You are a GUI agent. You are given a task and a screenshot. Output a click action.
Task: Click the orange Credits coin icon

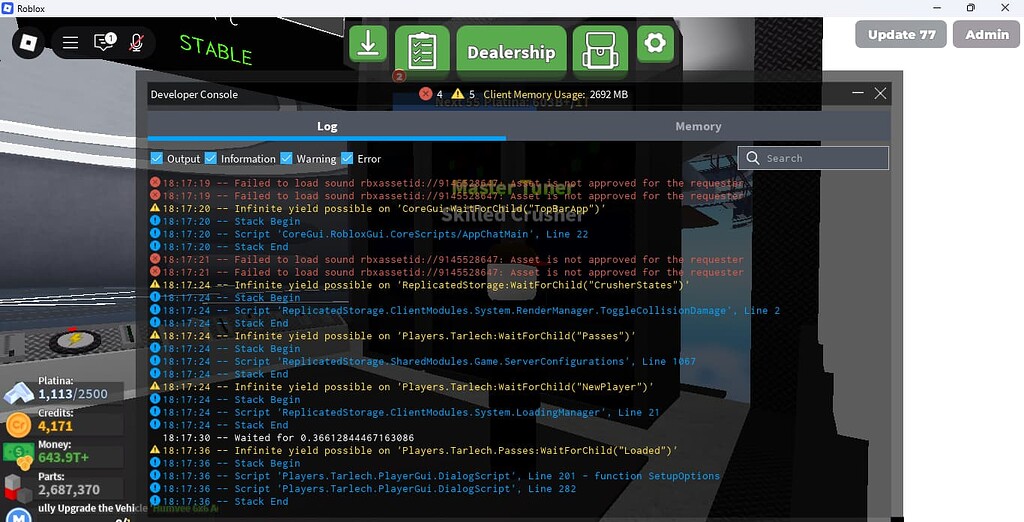coord(18,425)
